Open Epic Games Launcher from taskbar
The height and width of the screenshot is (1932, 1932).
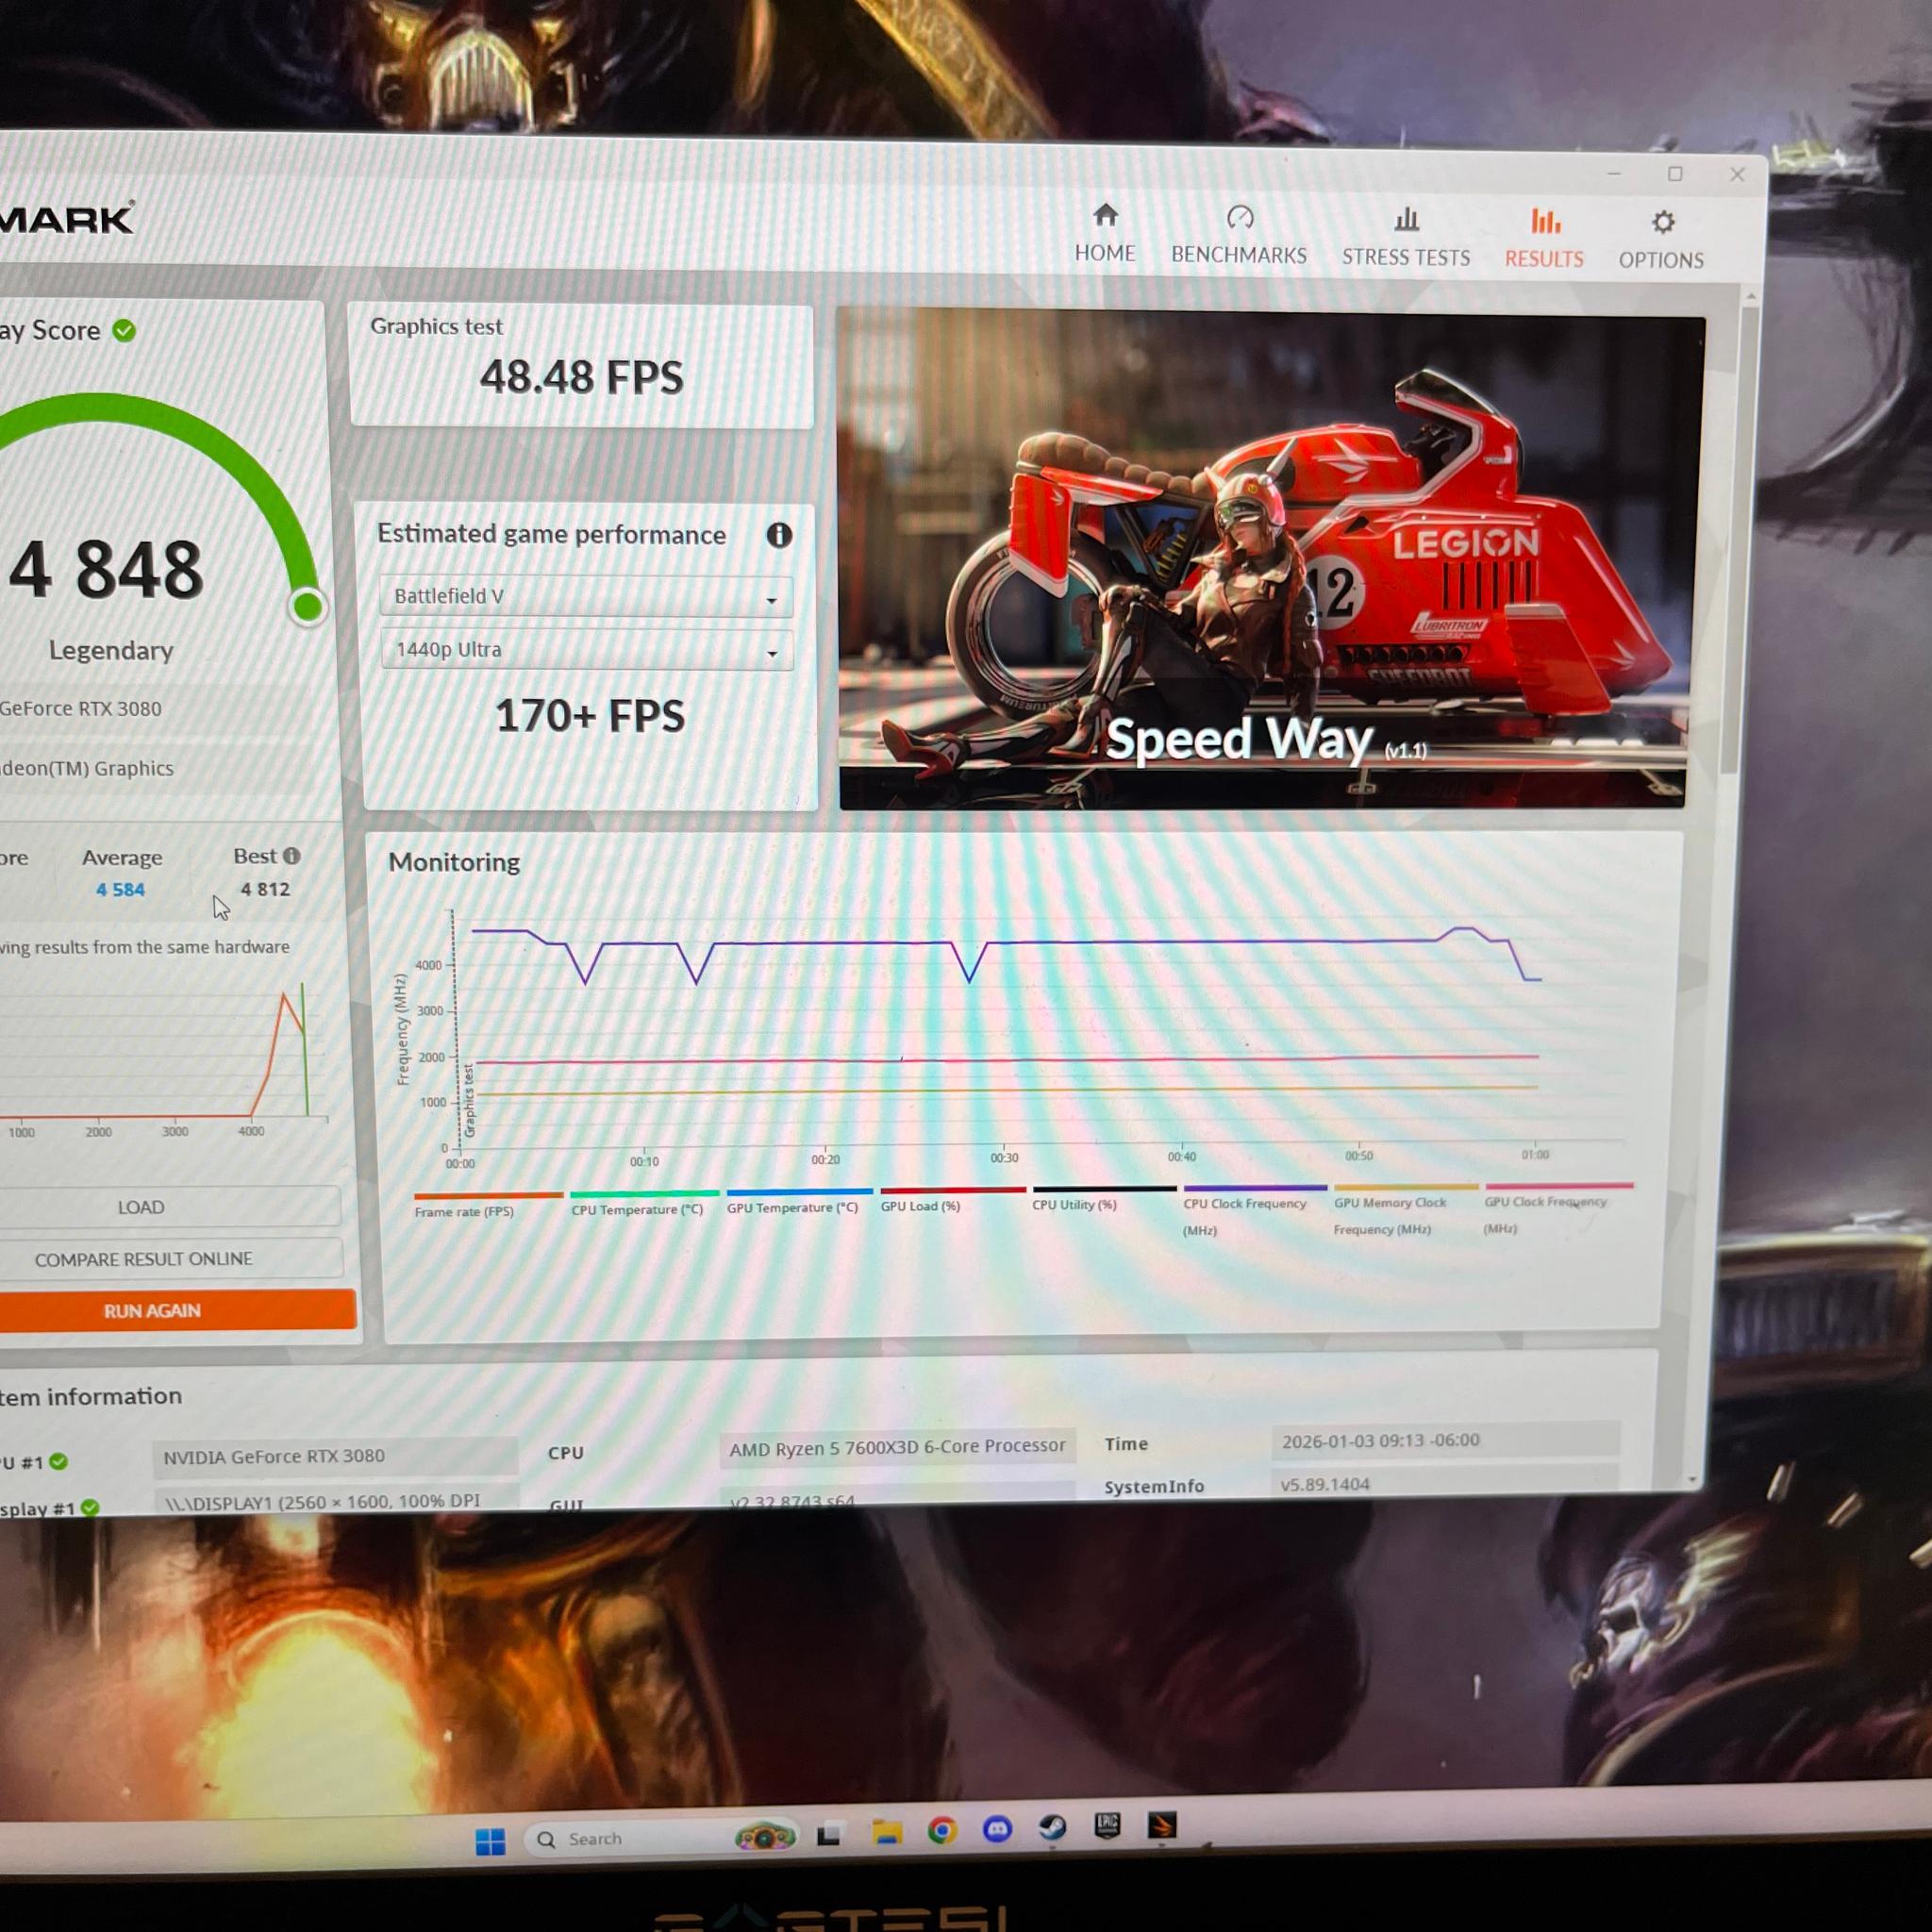point(1106,1826)
